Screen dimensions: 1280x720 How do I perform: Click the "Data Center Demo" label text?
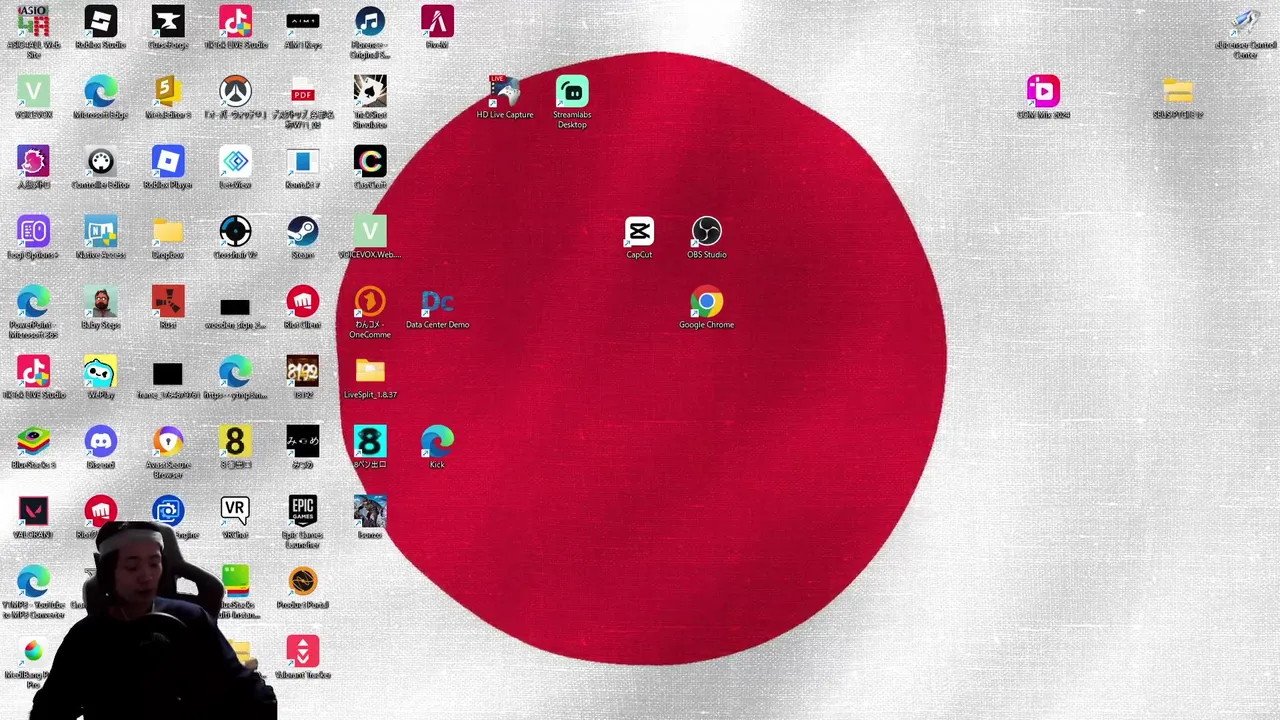pyautogui.click(x=437, y=325)
